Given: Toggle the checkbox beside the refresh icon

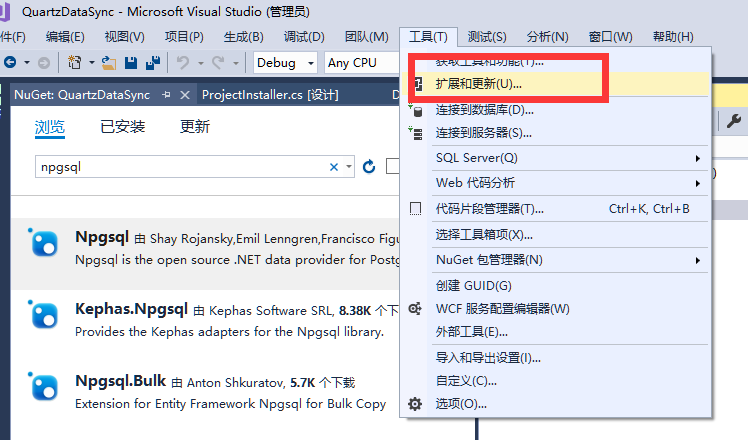Looking at the screenshot, I should [392, 167].
